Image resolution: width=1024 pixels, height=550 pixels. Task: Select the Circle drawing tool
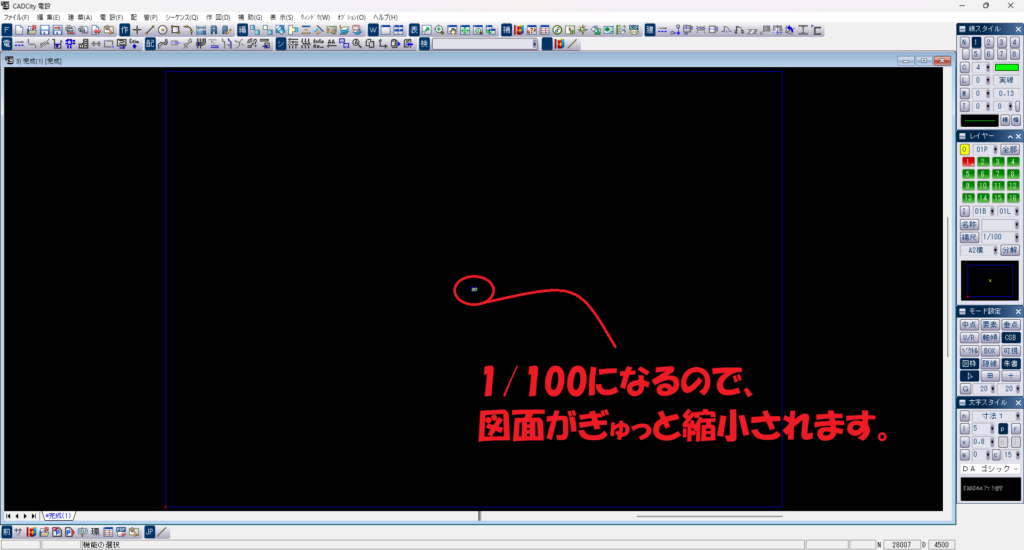coord(163,30)
